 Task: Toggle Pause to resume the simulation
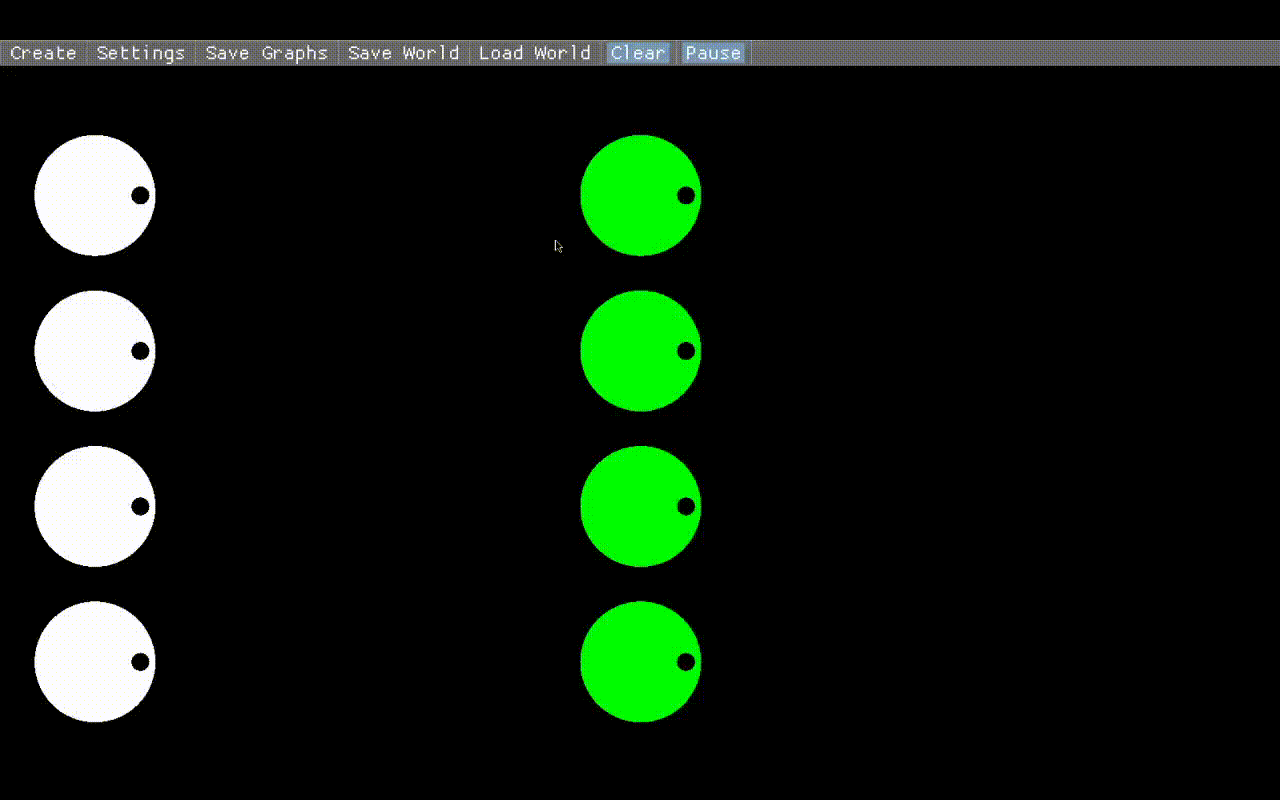coord(712,53)
